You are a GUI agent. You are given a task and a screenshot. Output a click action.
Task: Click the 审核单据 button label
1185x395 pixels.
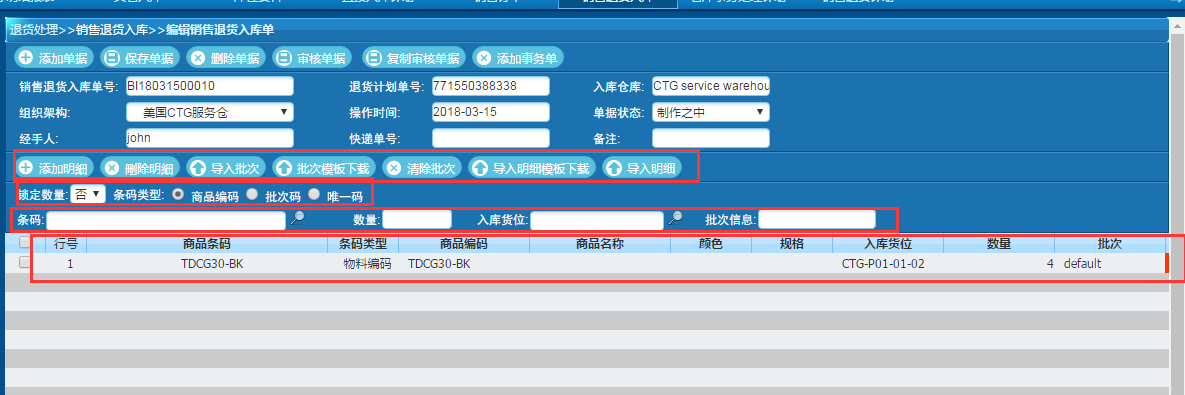click(320, 58)
